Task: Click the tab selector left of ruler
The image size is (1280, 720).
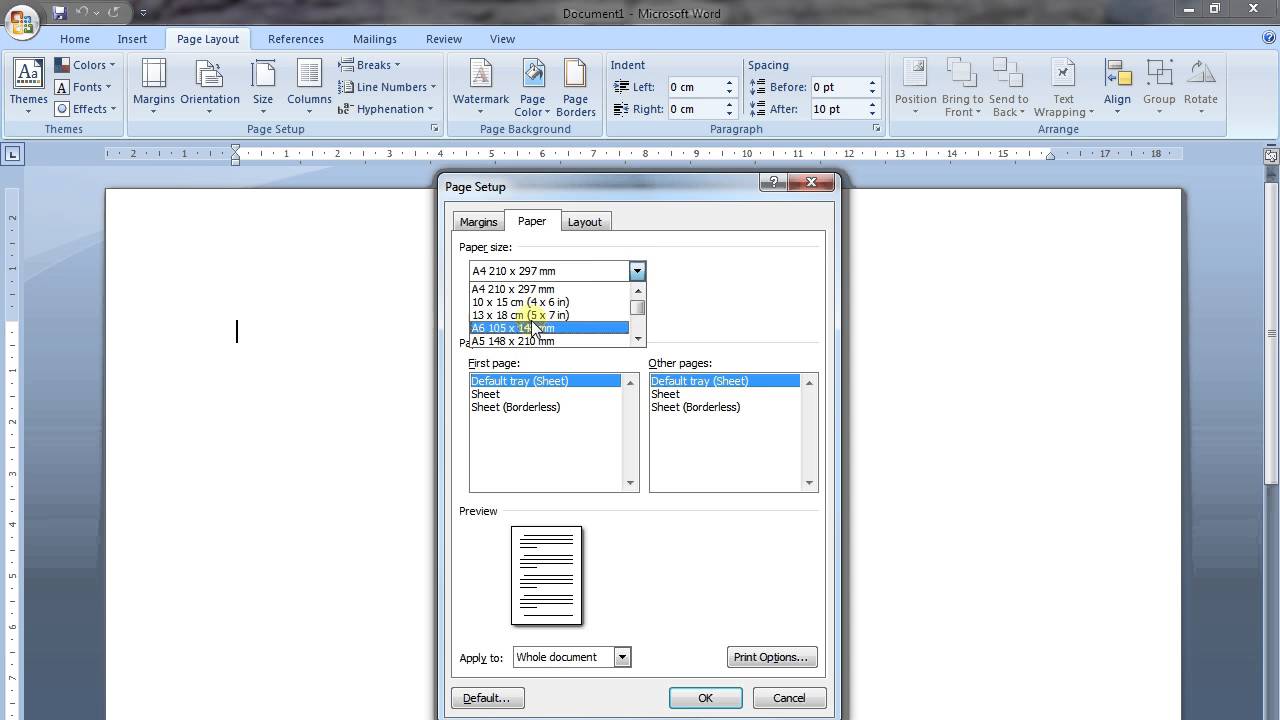Action: tap(12, 154)
